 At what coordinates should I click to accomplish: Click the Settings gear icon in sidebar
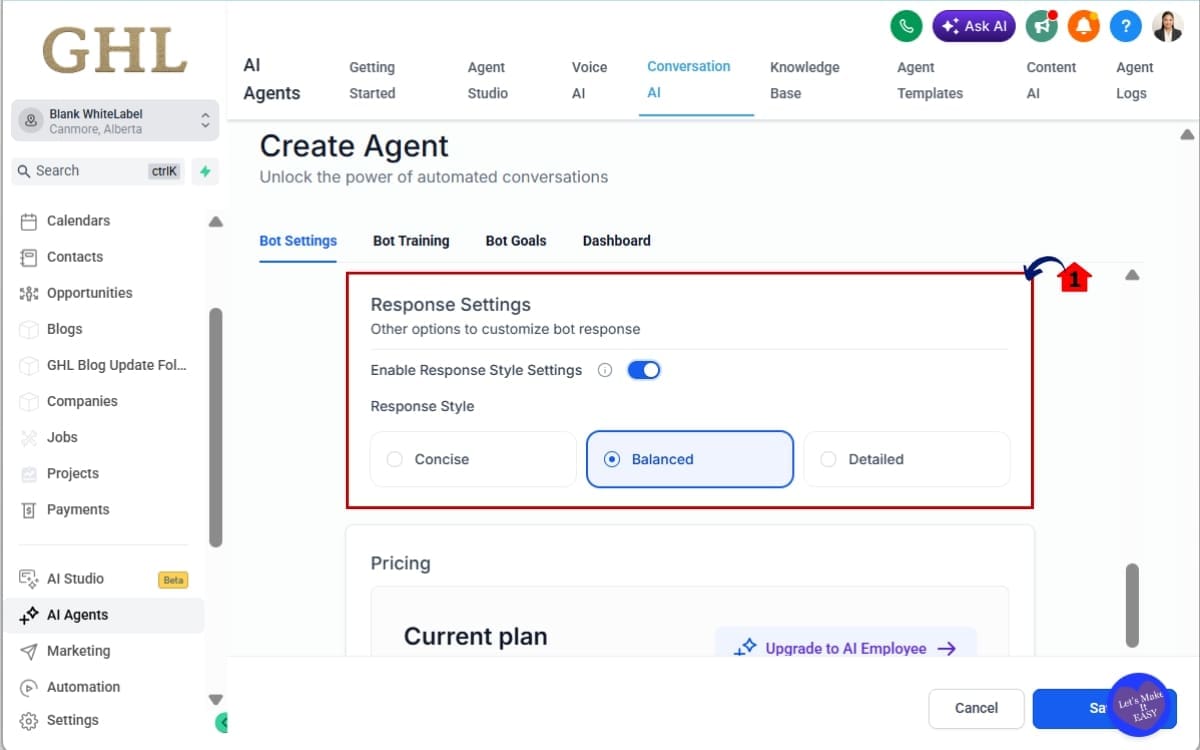(28, 720)
